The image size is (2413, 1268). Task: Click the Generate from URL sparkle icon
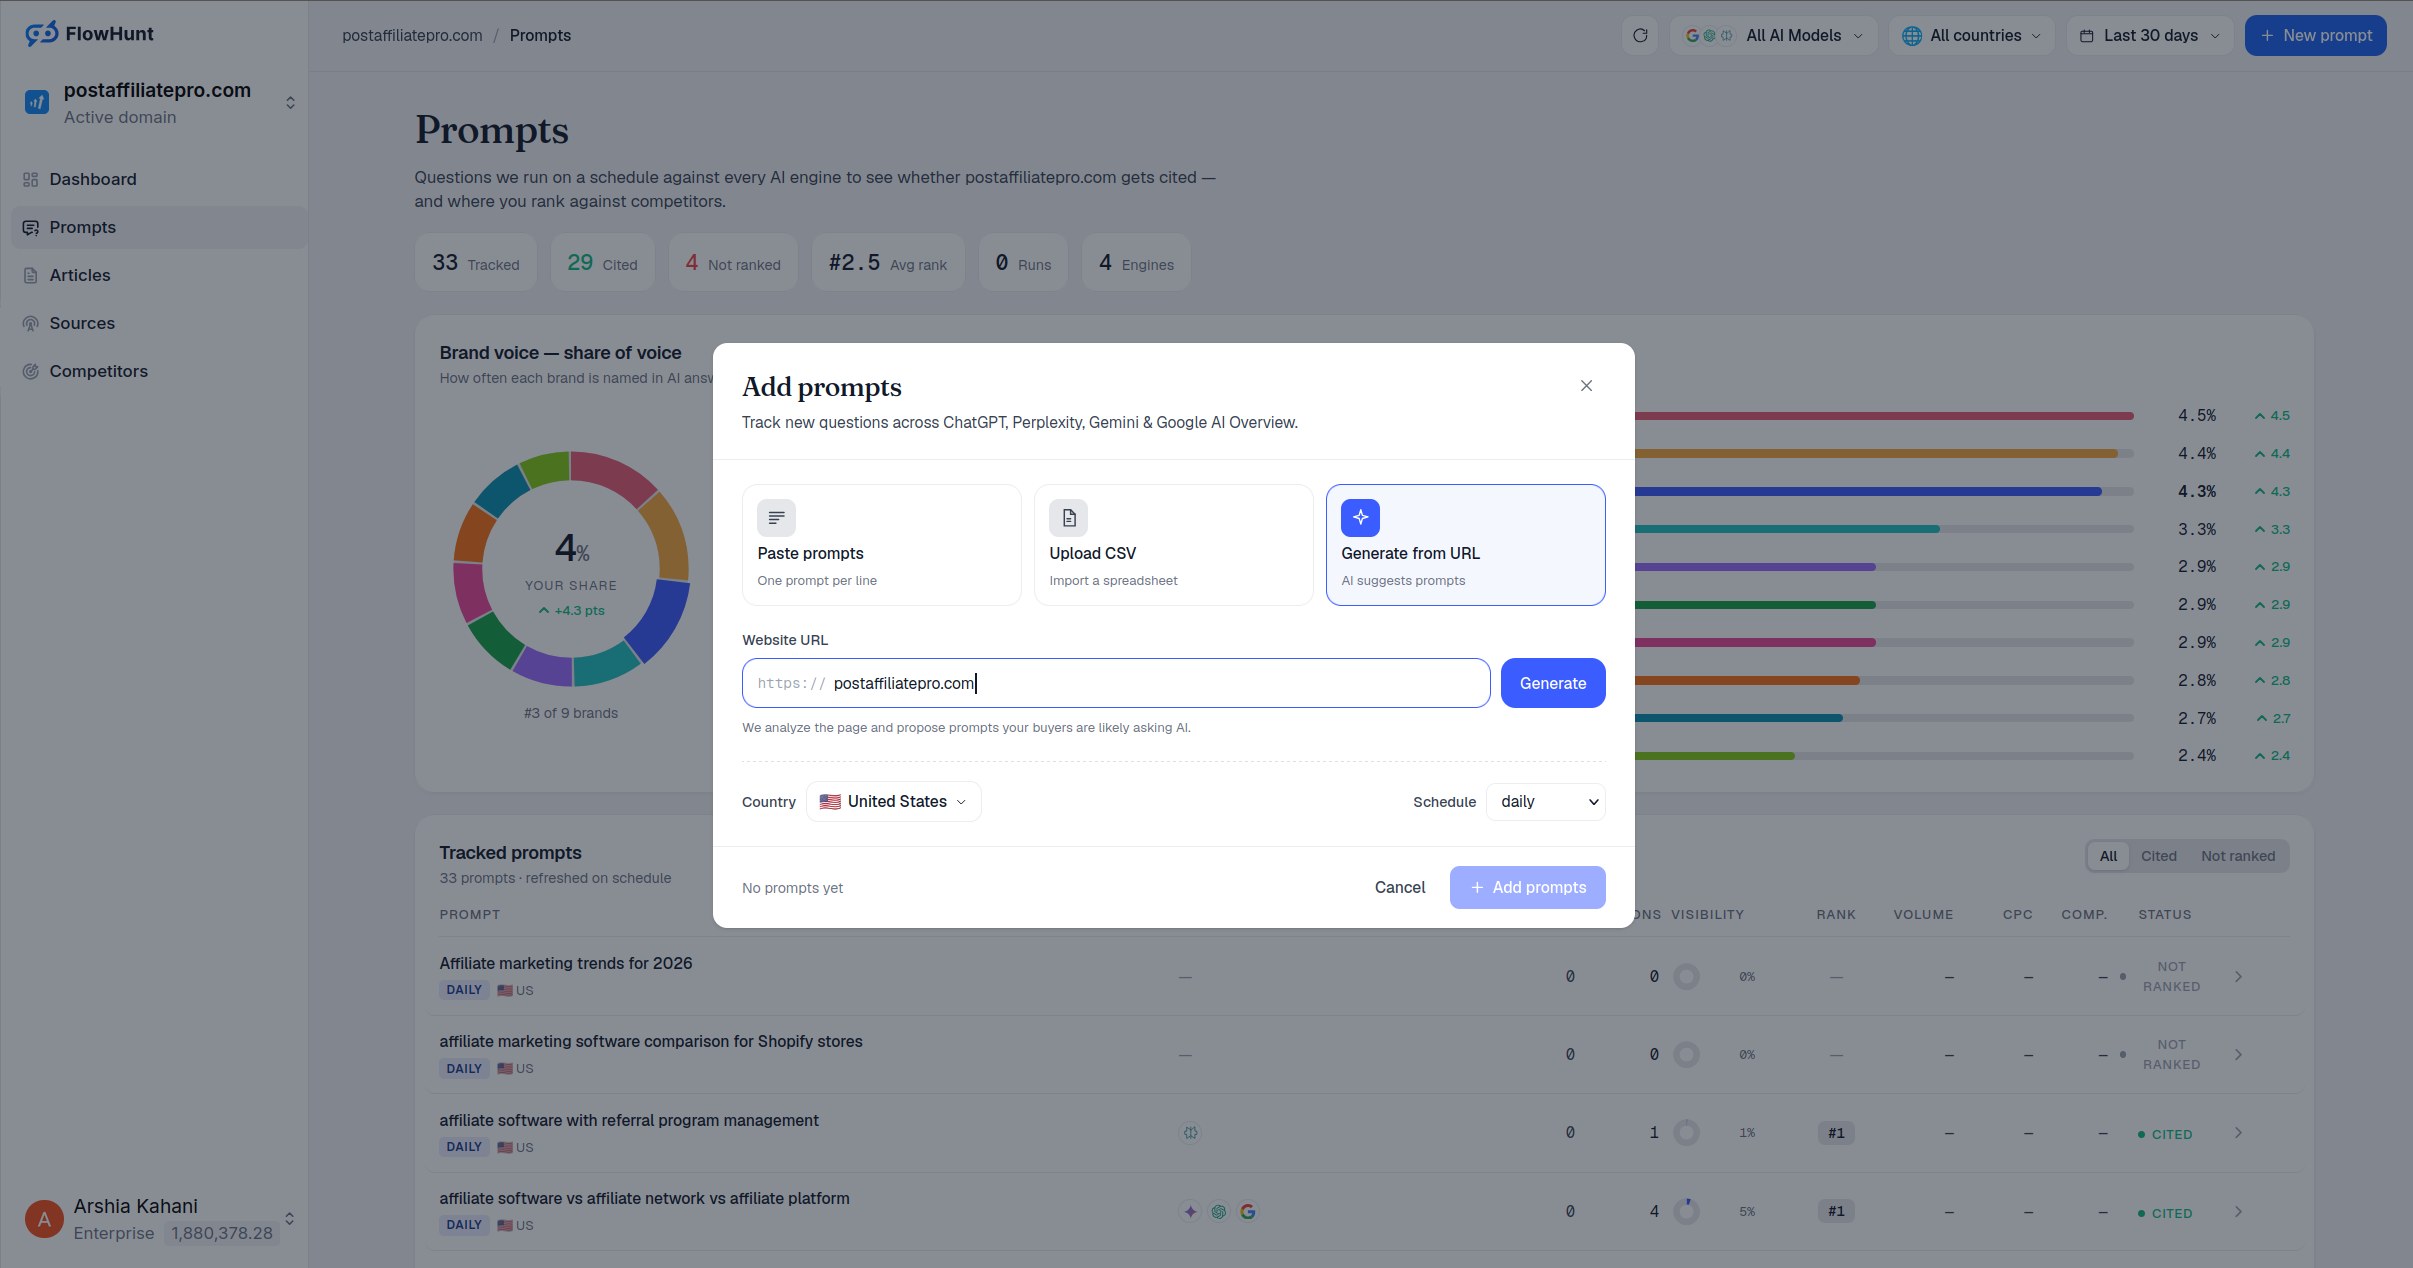tap(1360, 518)
